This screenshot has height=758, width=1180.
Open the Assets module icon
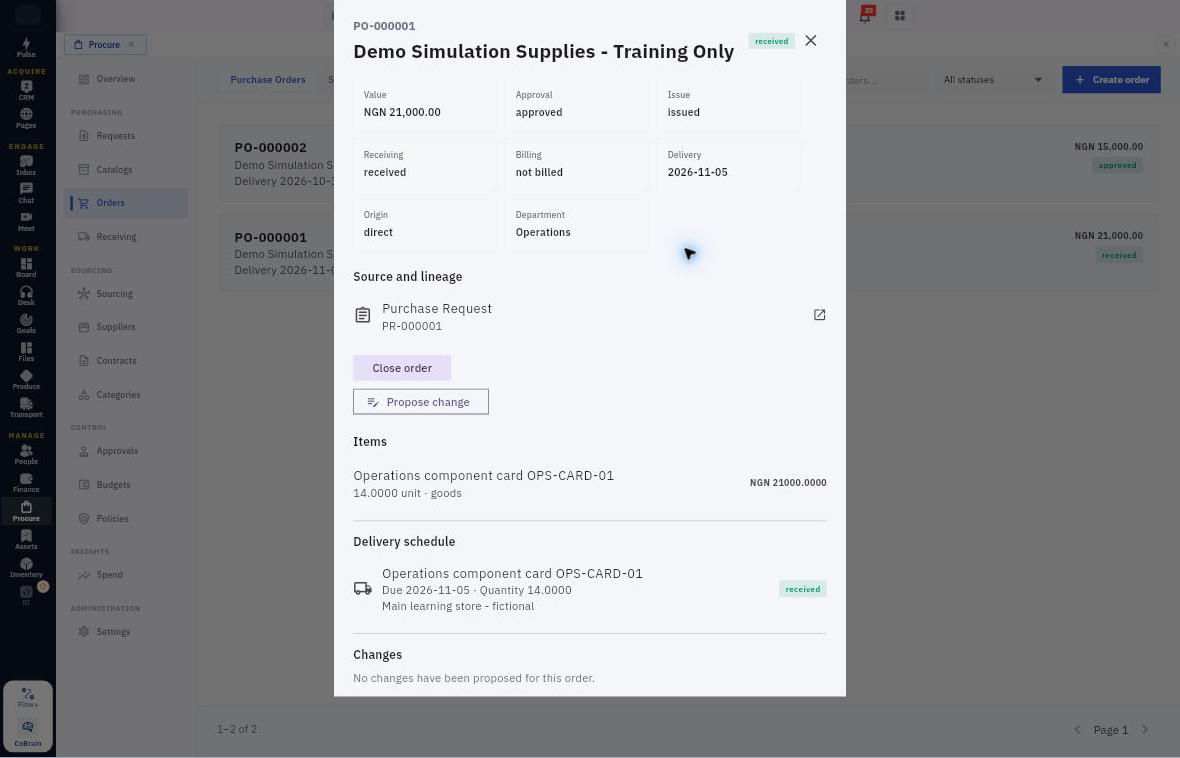click(x=26, y=539)
